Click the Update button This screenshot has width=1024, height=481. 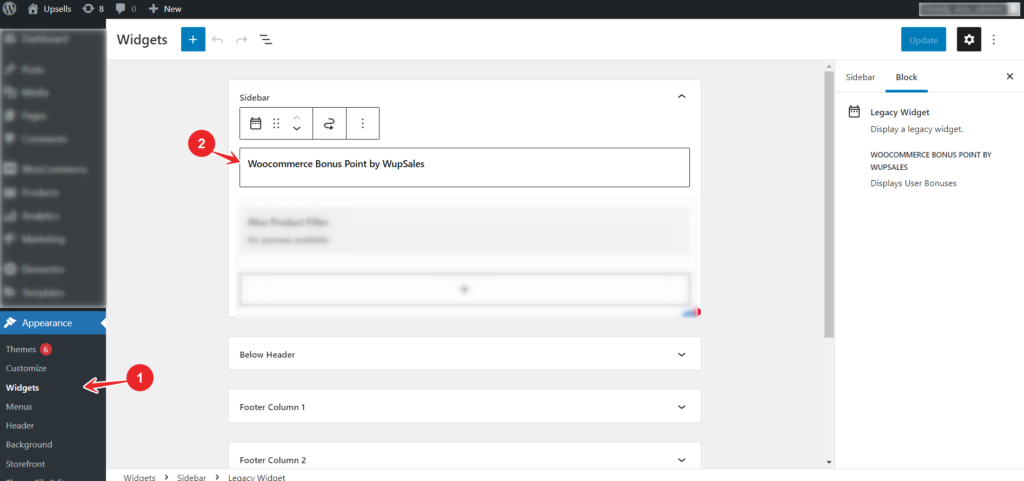click(923, 40)
